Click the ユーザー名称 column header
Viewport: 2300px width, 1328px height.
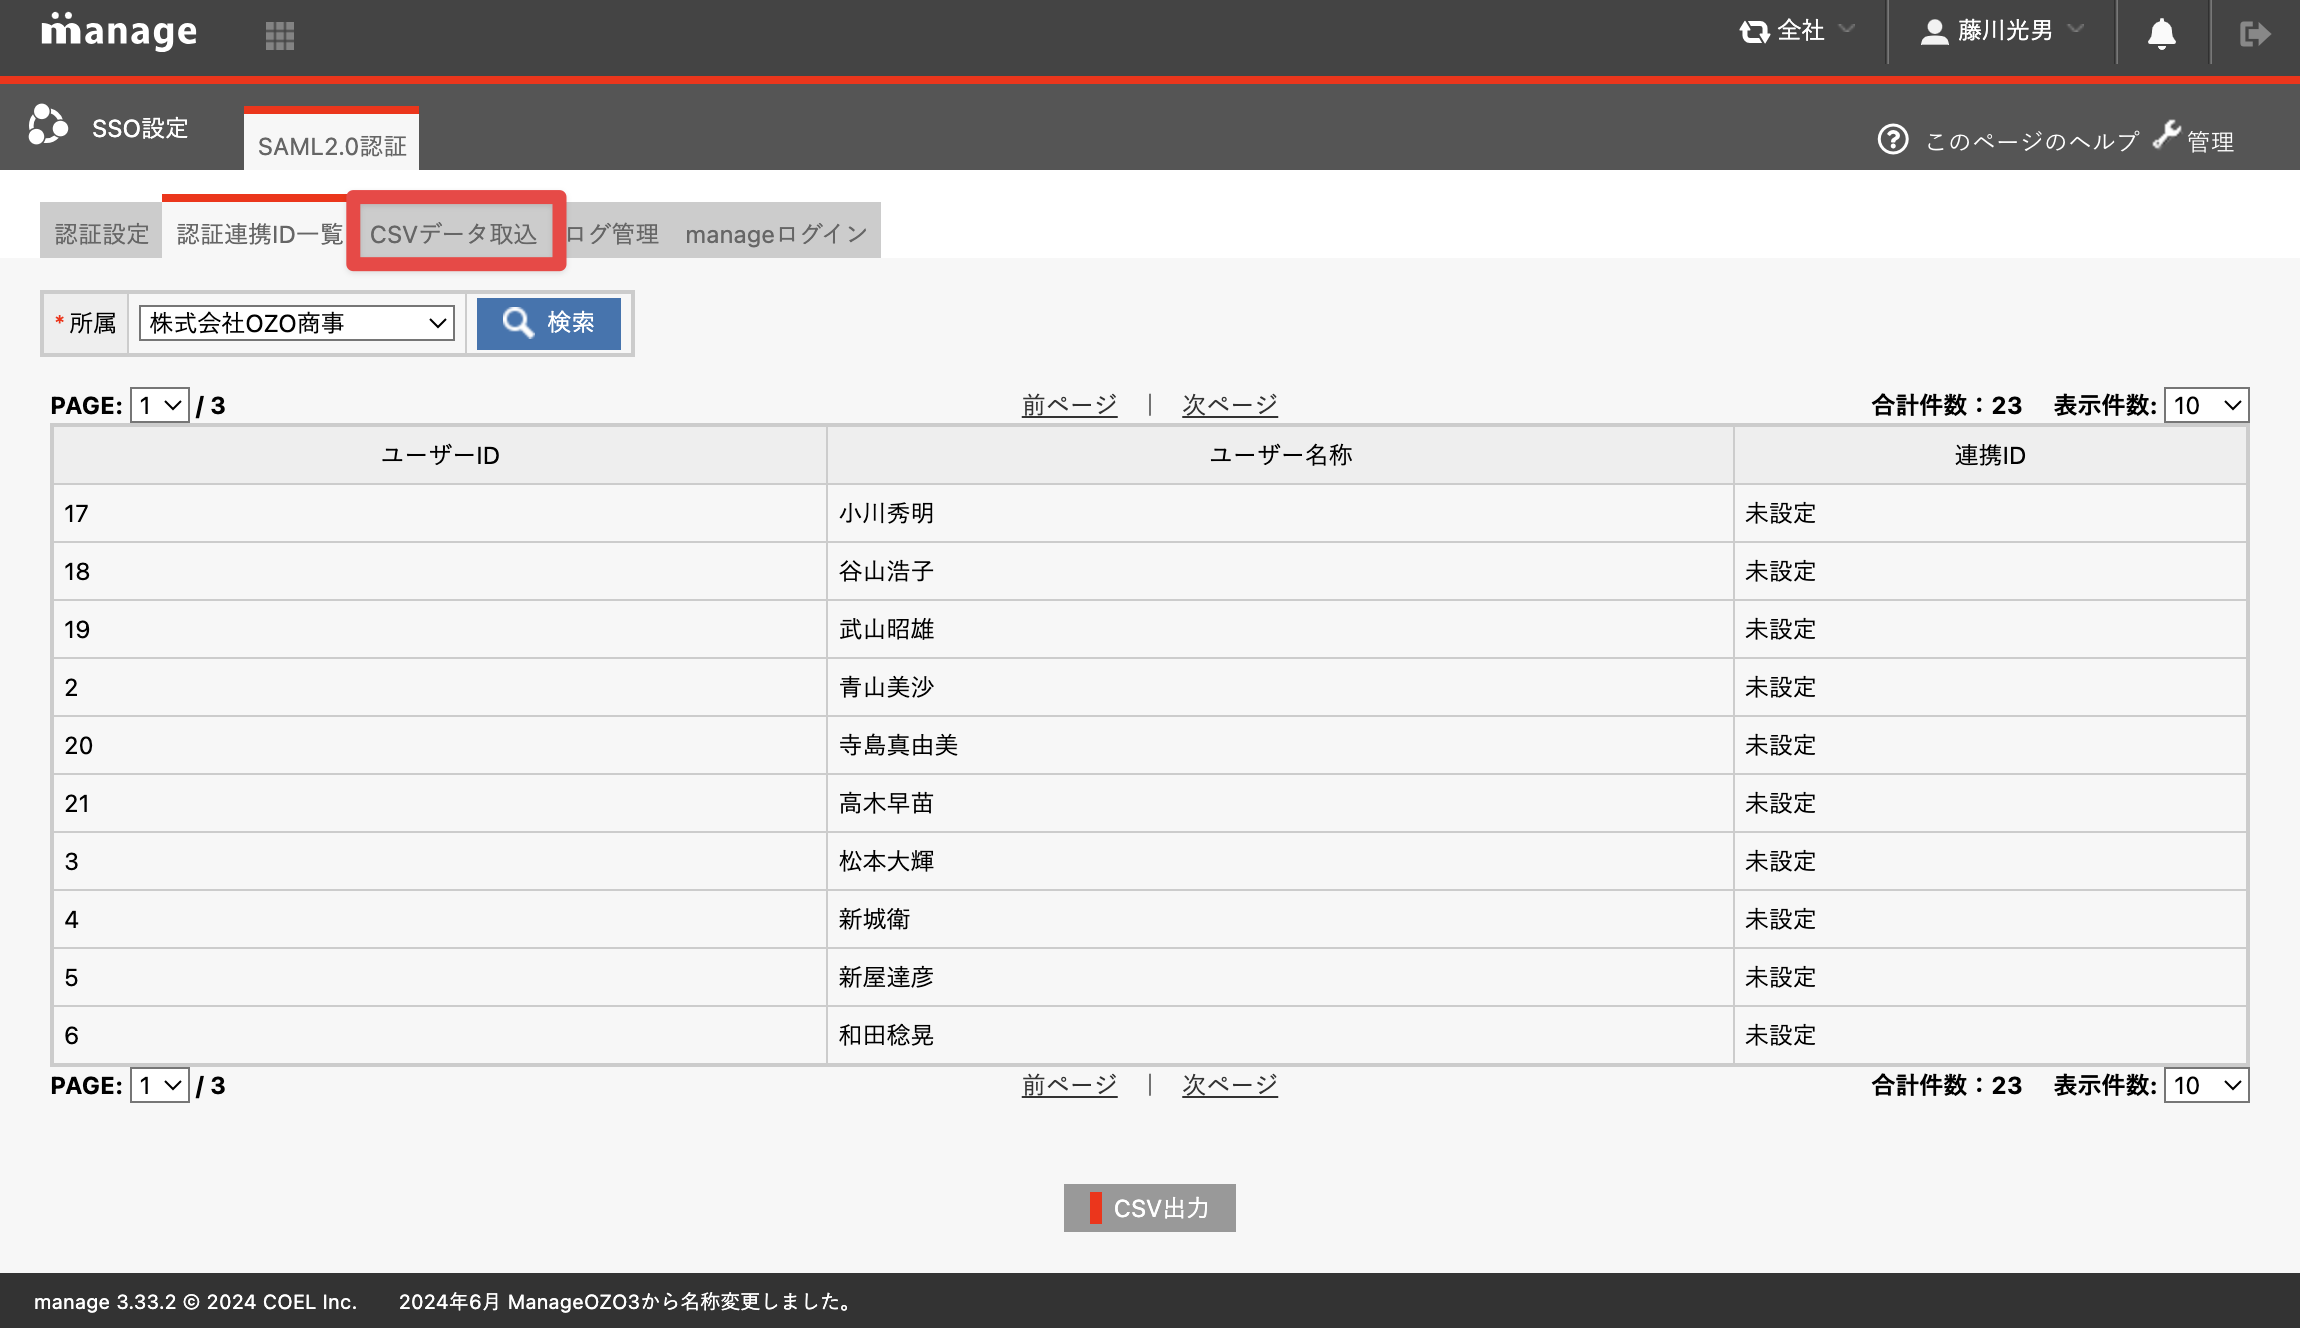(1280, 455)
